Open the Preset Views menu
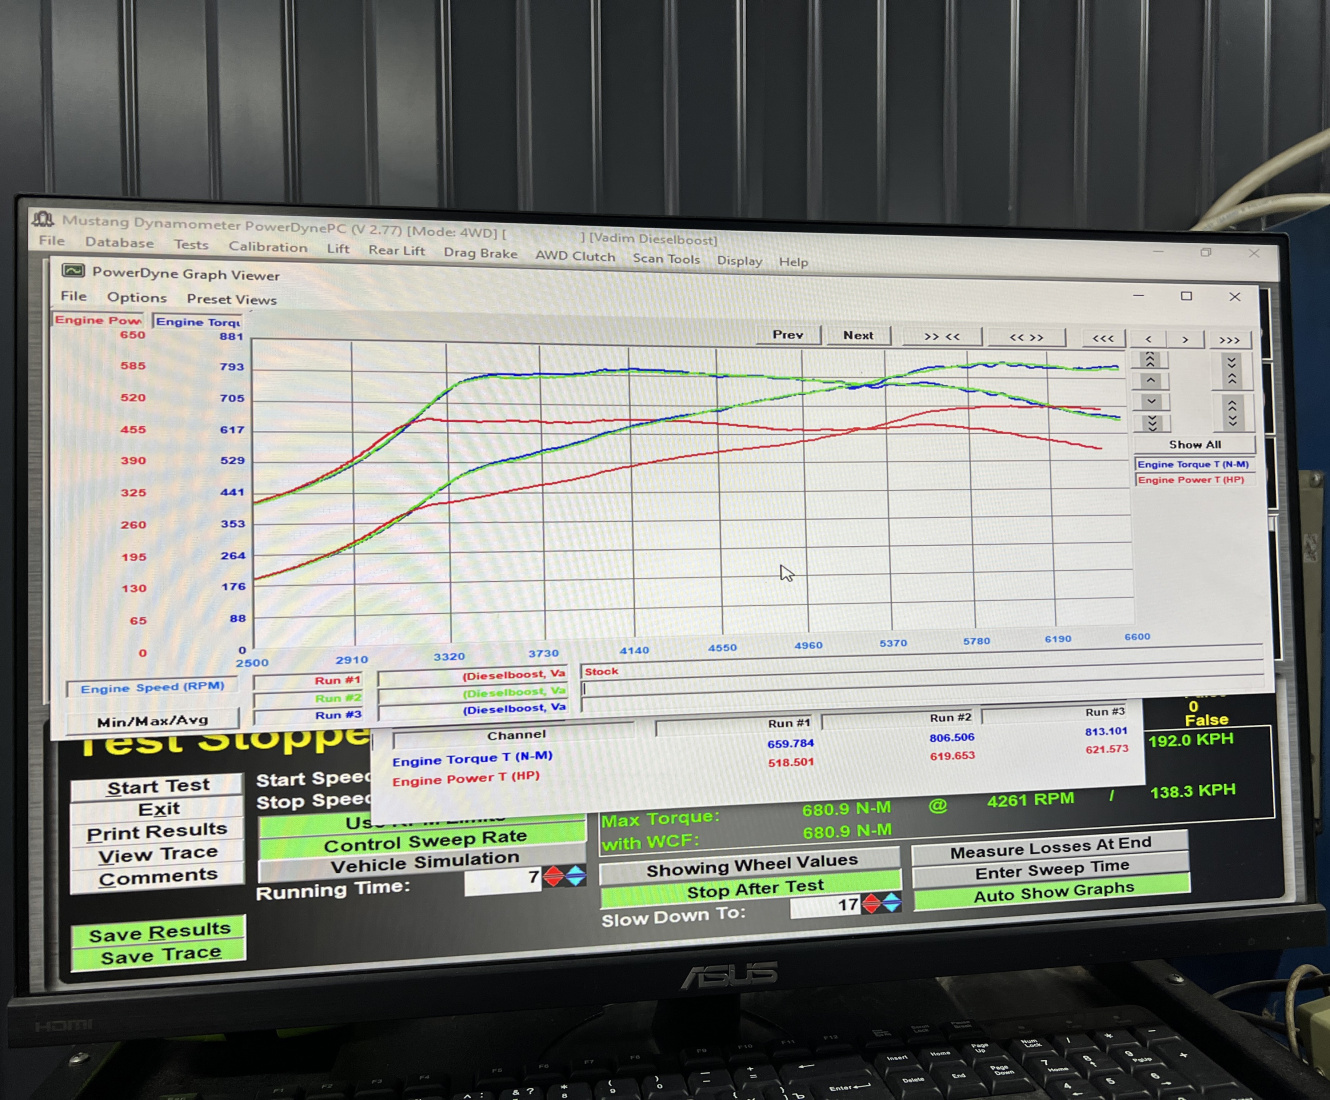Image resolution: width=1330 pixels, height=1100 pixels. click(x=231, y=299)
